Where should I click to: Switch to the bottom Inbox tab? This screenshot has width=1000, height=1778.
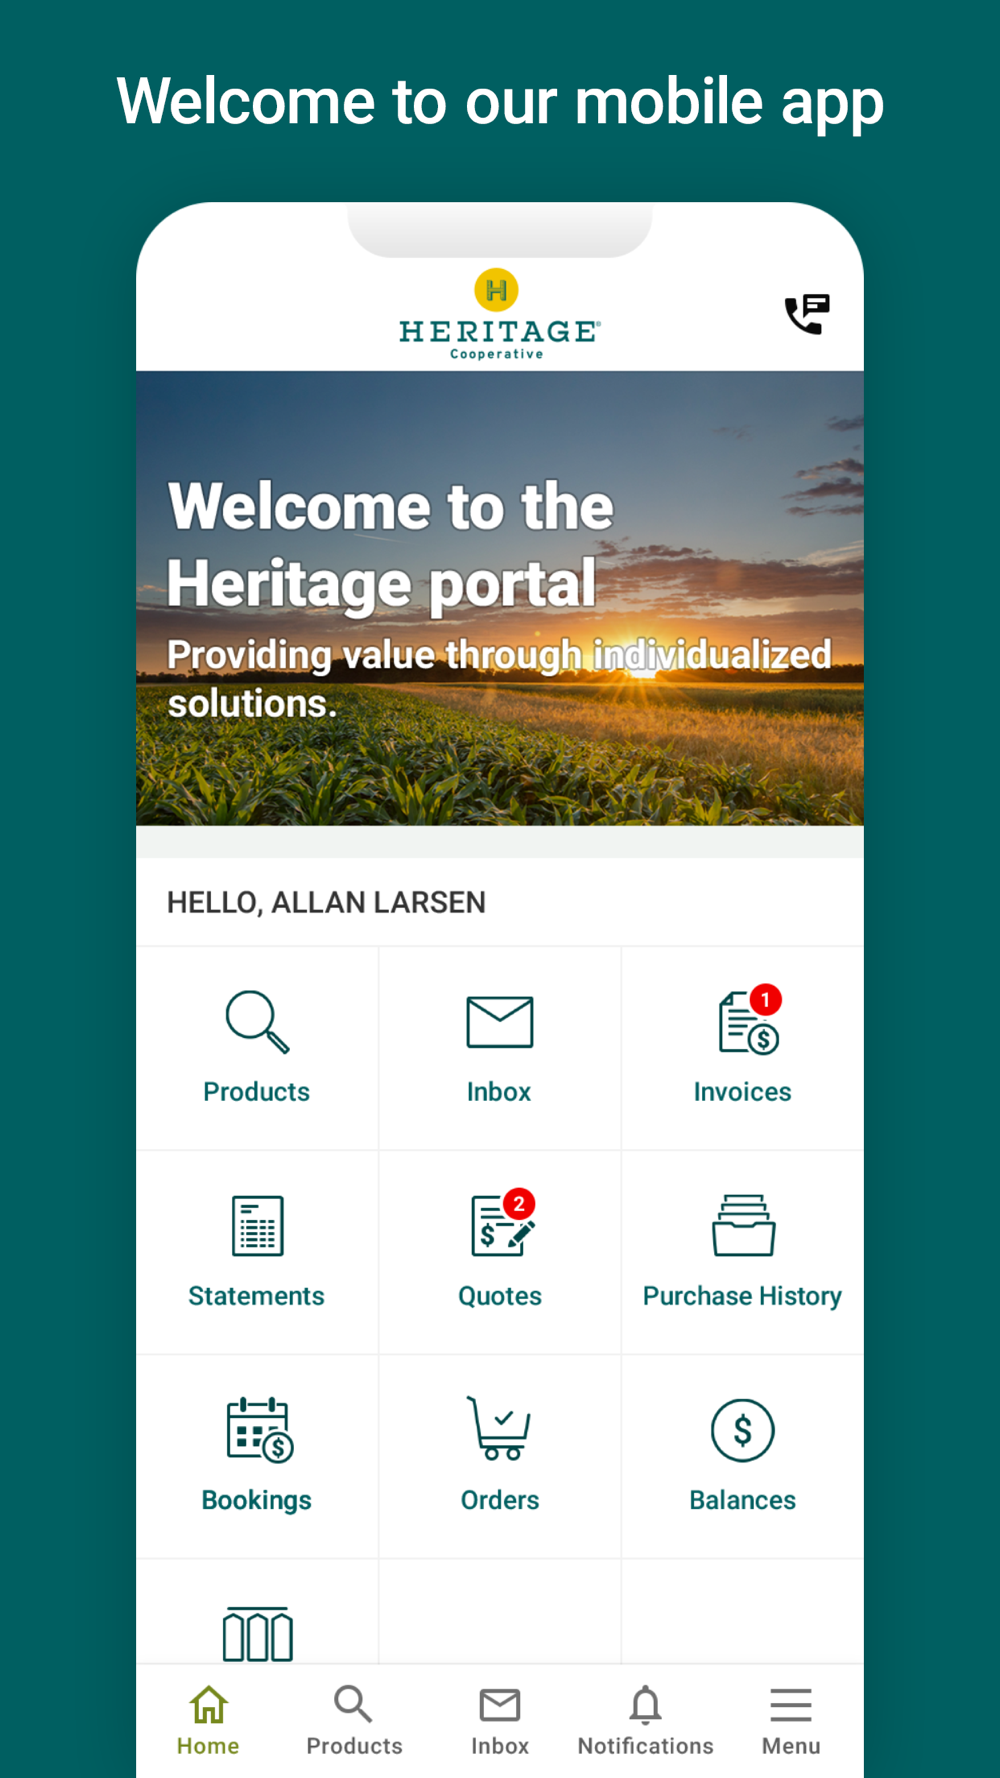pos(500,1721)
